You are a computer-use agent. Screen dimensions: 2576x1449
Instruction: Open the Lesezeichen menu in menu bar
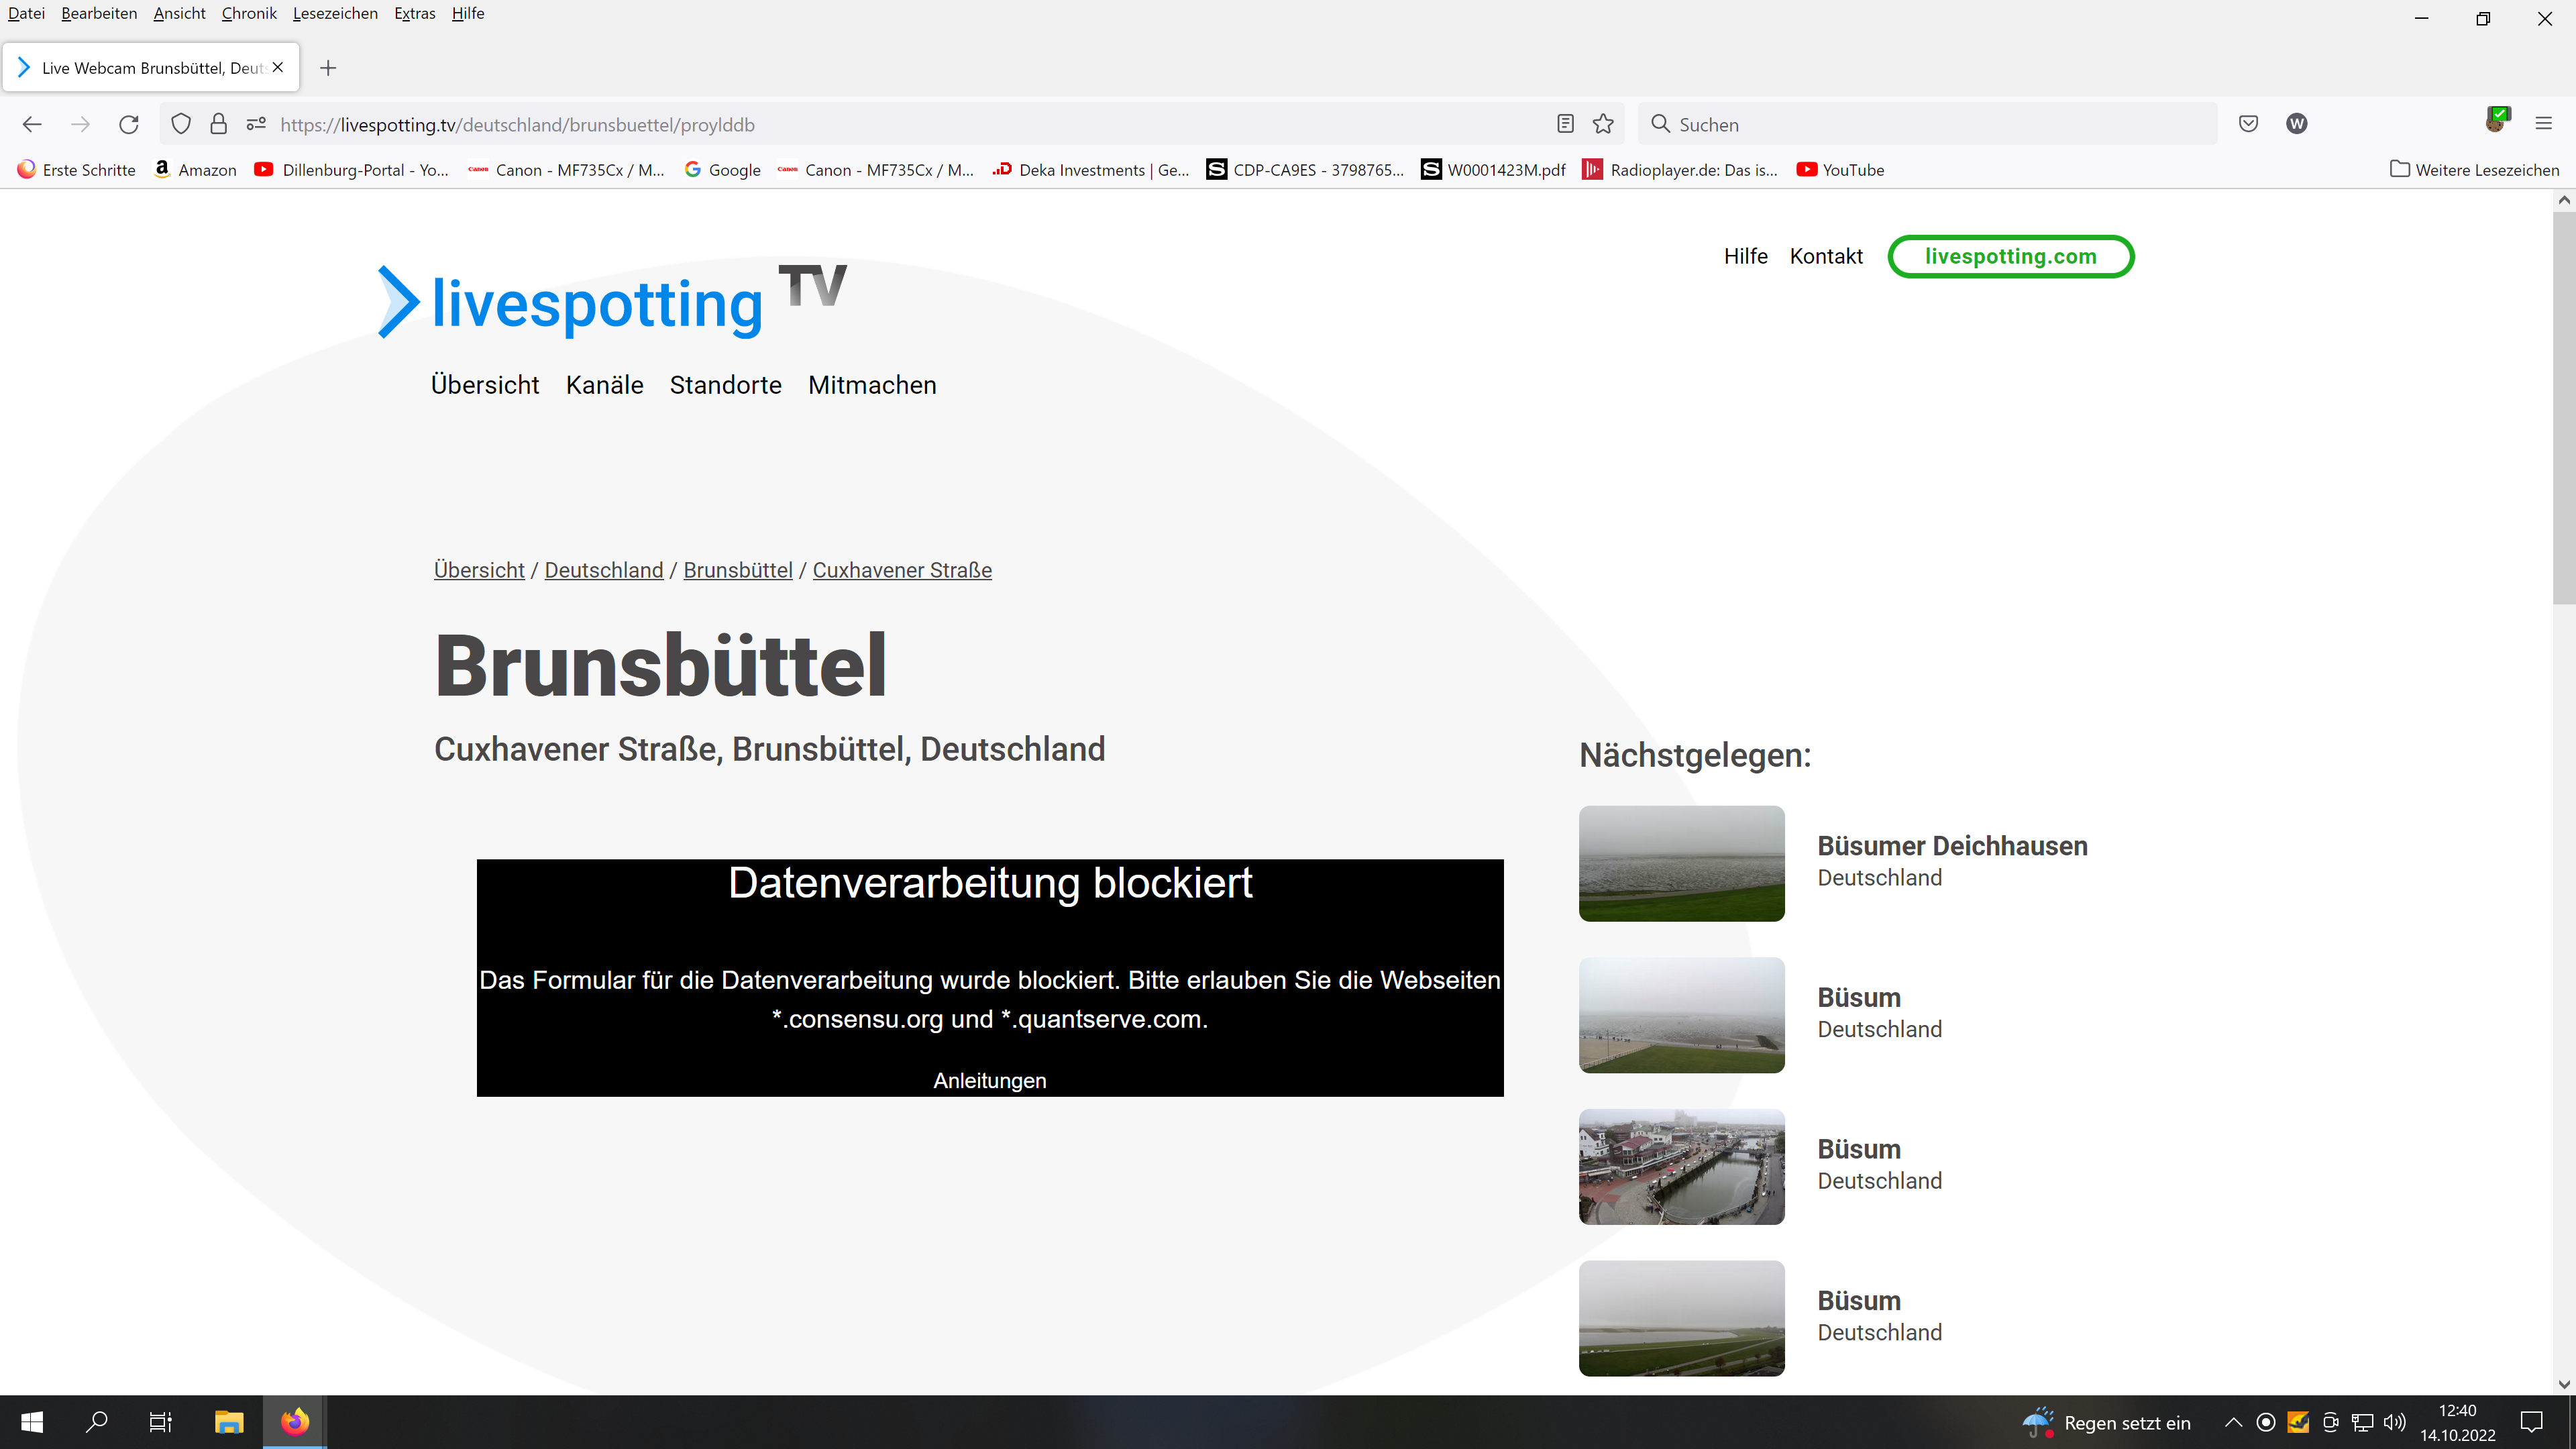(335, 13)
